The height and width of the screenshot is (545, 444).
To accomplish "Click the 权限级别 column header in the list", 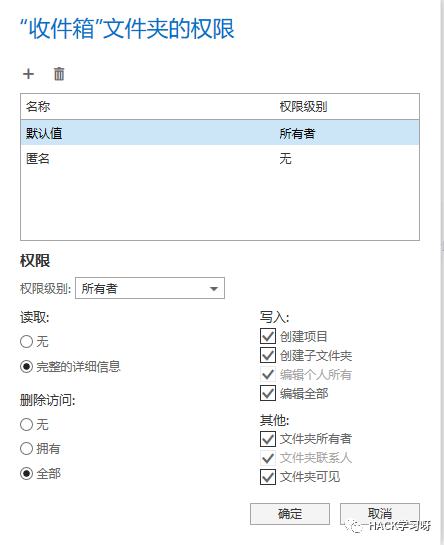I will (x=303, y=106).
